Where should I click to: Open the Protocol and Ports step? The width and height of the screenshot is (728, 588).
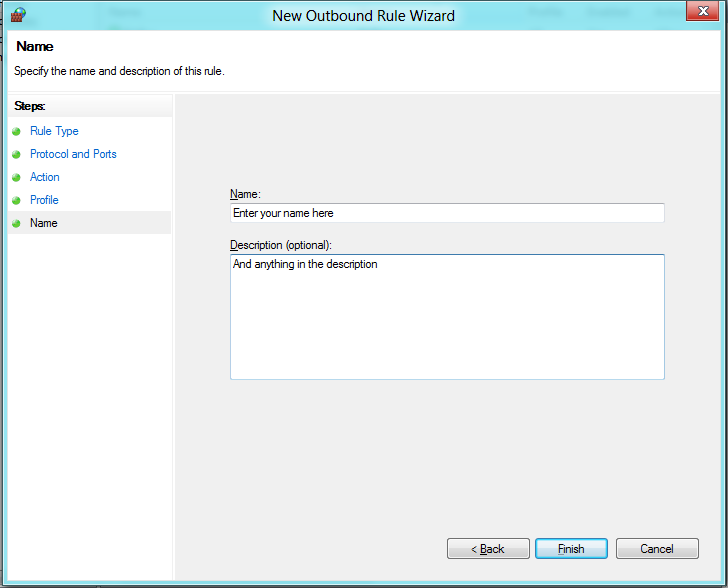73,154
